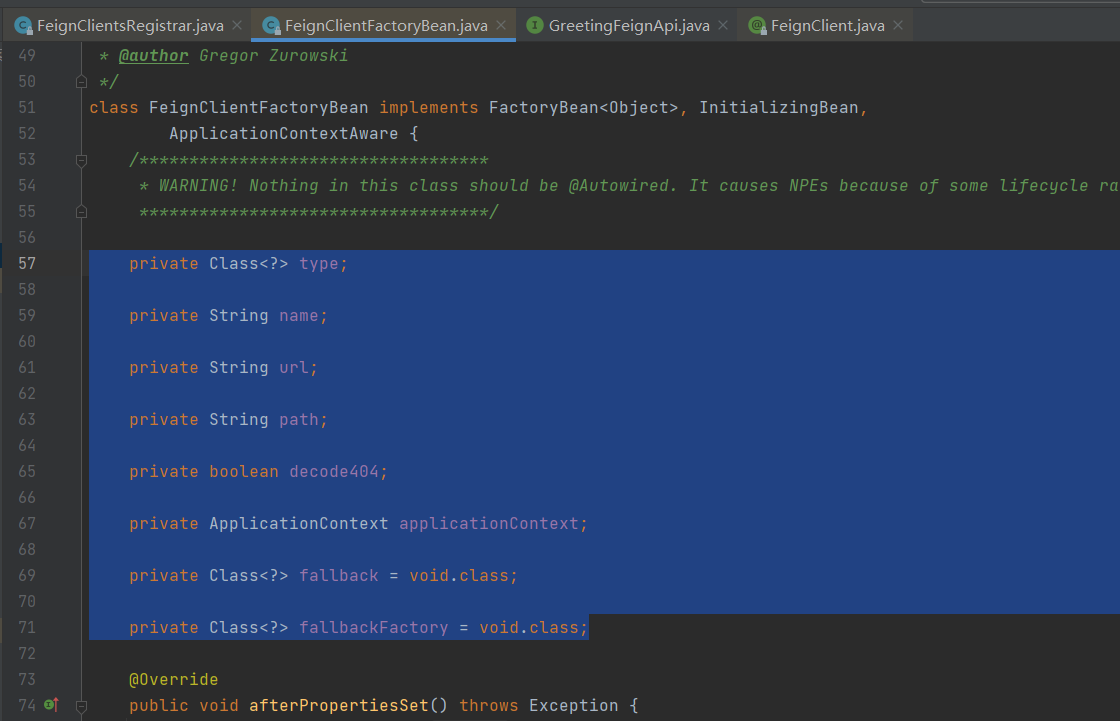The height and width of the screenshot is (721, 1120).
Task: Select the FeignClientFactoryBean.java tab
Action: tap(386, 26)
